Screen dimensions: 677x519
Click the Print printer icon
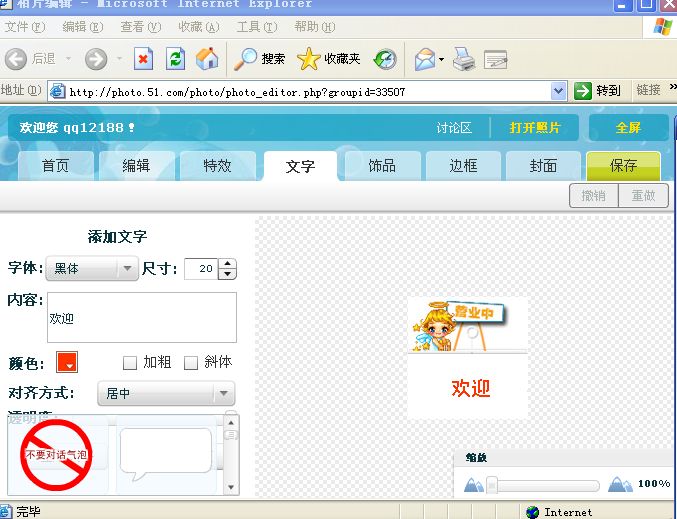(464, 59)
